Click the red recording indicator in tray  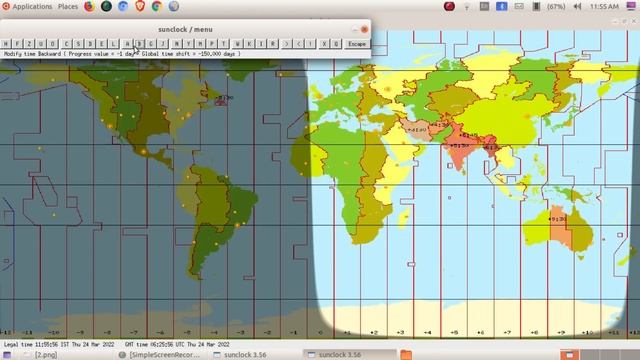click(x=449, y=6)
